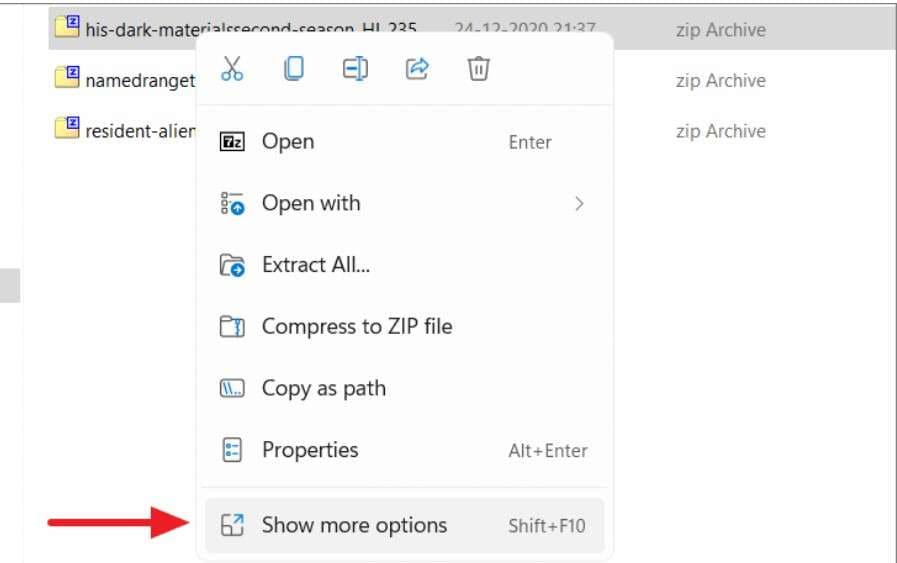
Task: Click the zip icon beside the namedrange file
Action: point(67,78)
